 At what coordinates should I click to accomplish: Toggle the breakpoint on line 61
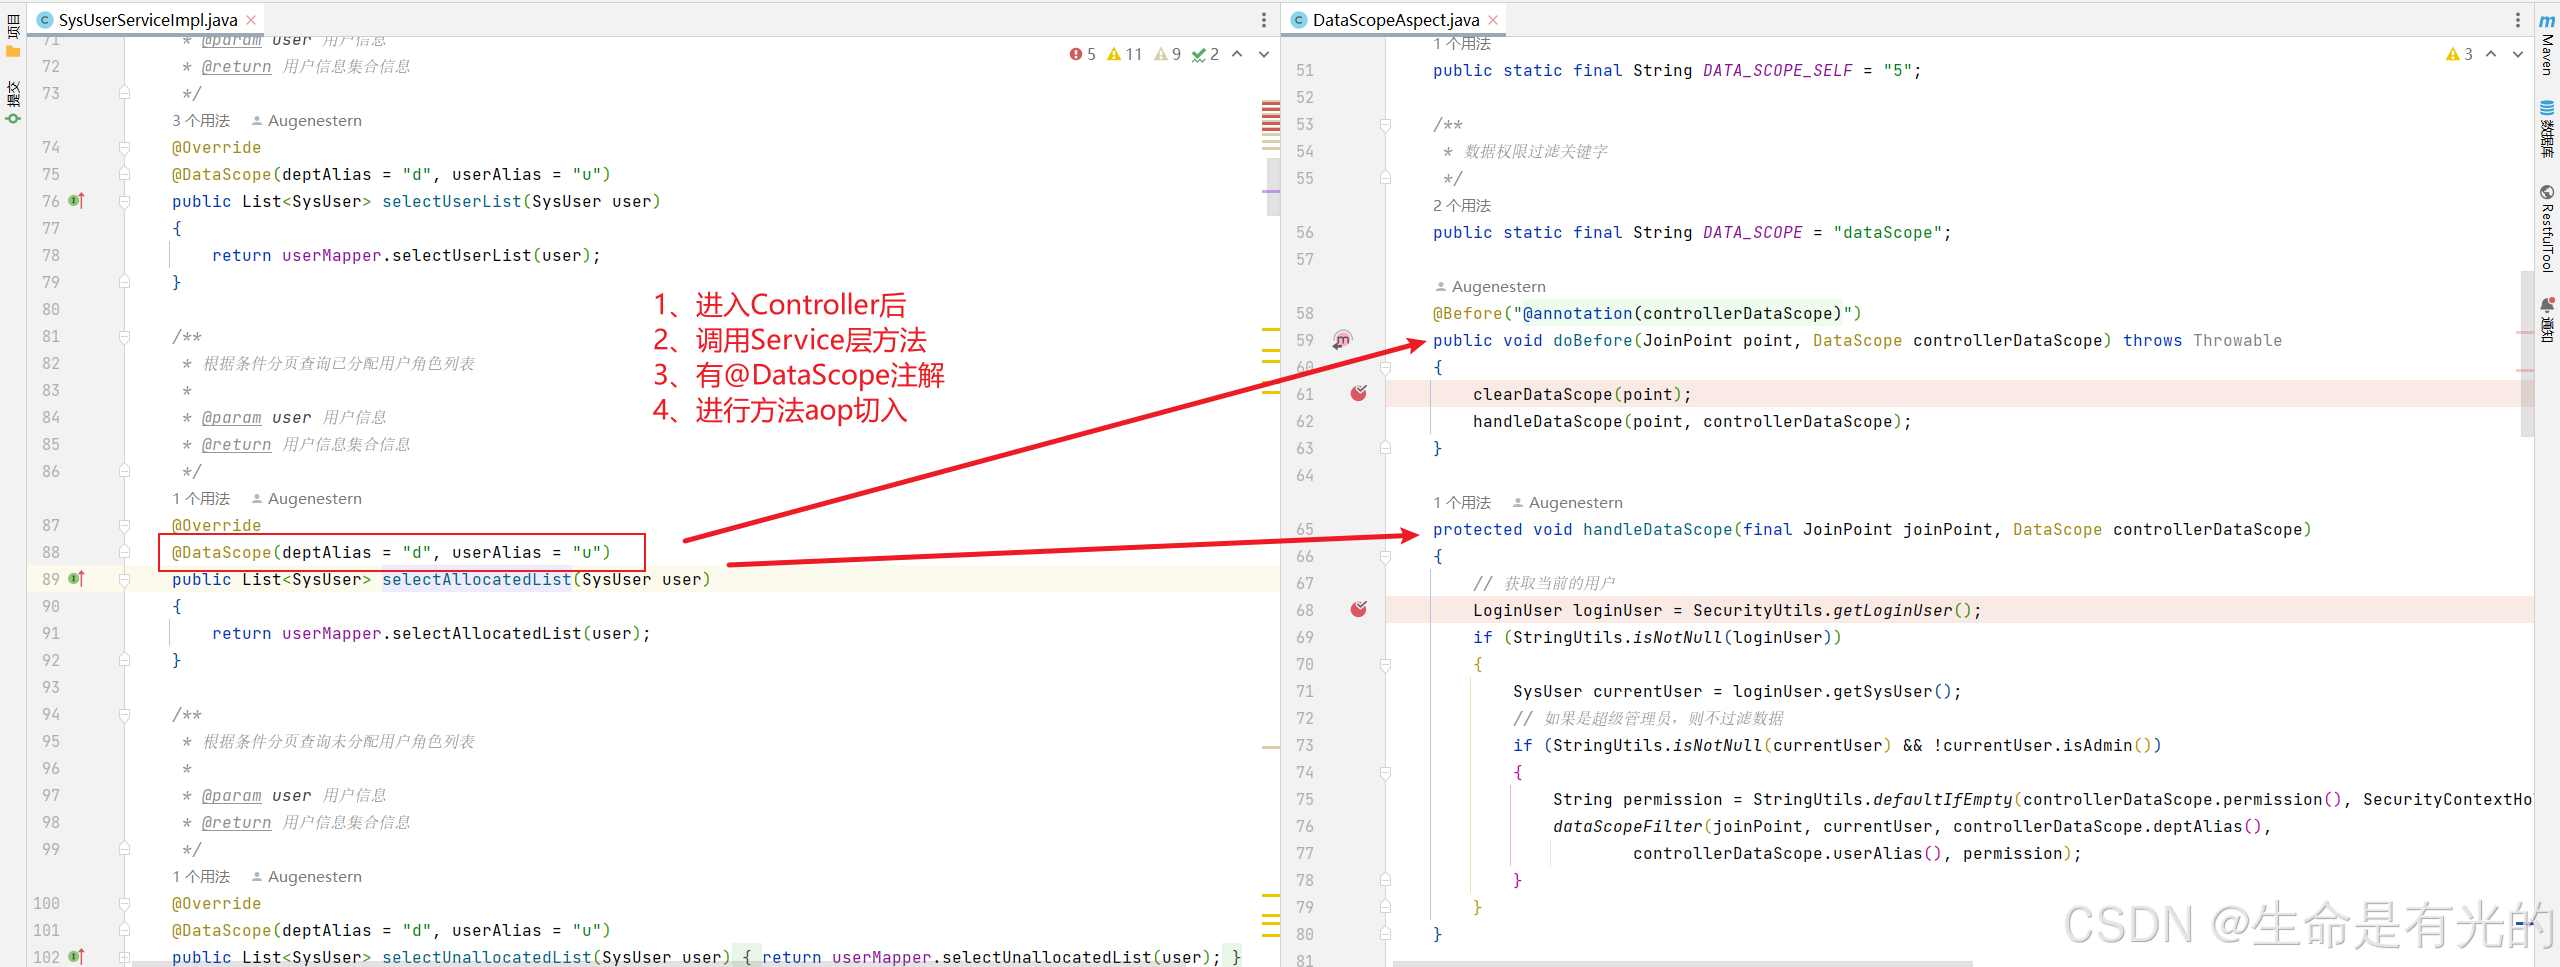click(1359, 394)
